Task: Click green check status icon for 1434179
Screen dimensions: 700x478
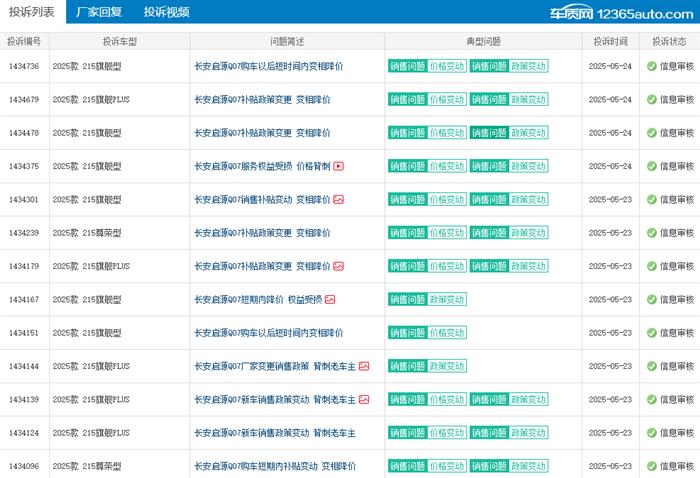Action: 652,266
